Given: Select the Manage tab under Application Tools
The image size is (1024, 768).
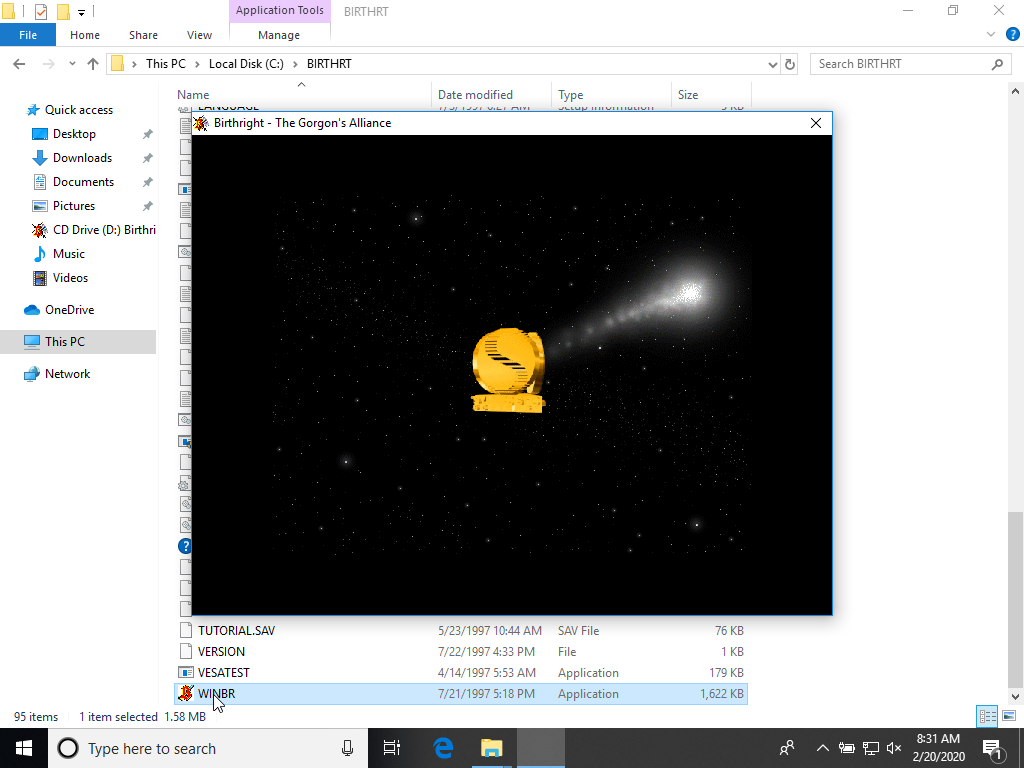Looking at the screenshot, I should point(279,35).
